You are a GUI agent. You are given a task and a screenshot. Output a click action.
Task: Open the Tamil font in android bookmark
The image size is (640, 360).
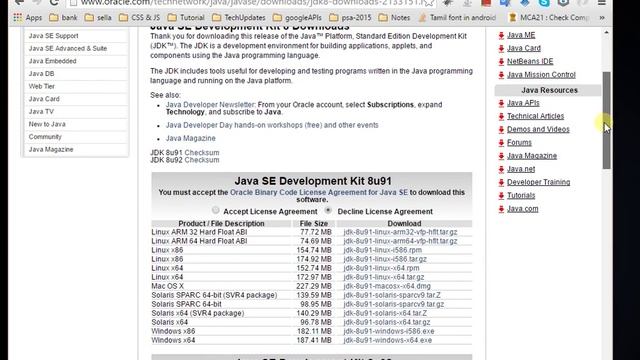(x=457, y=18)
